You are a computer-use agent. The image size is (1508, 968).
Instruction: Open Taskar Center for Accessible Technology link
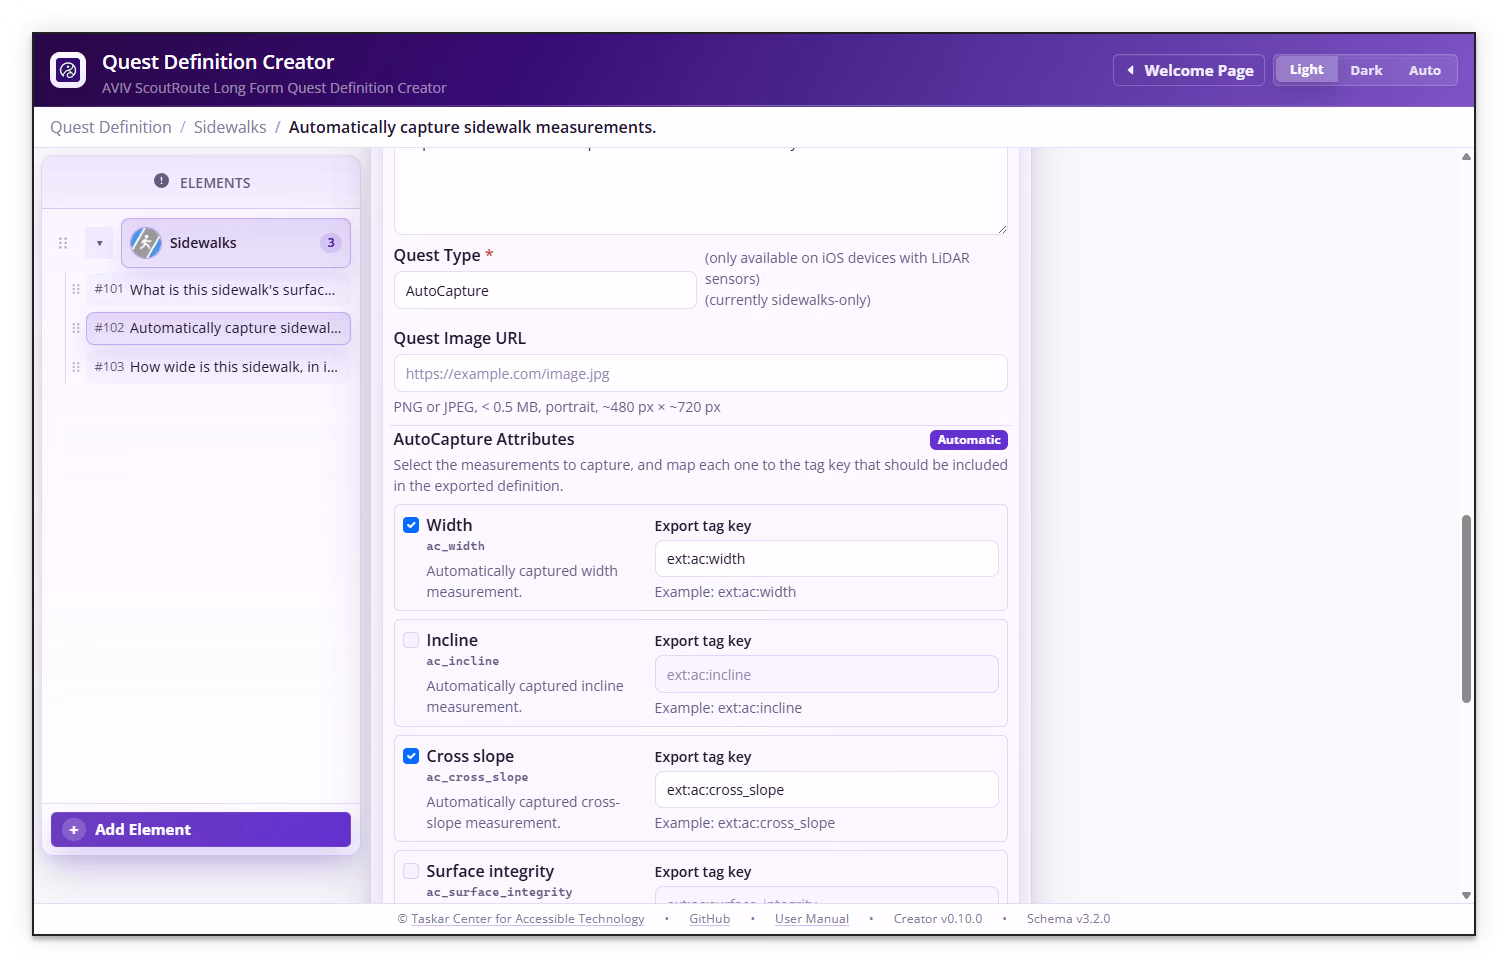point(528,919)
